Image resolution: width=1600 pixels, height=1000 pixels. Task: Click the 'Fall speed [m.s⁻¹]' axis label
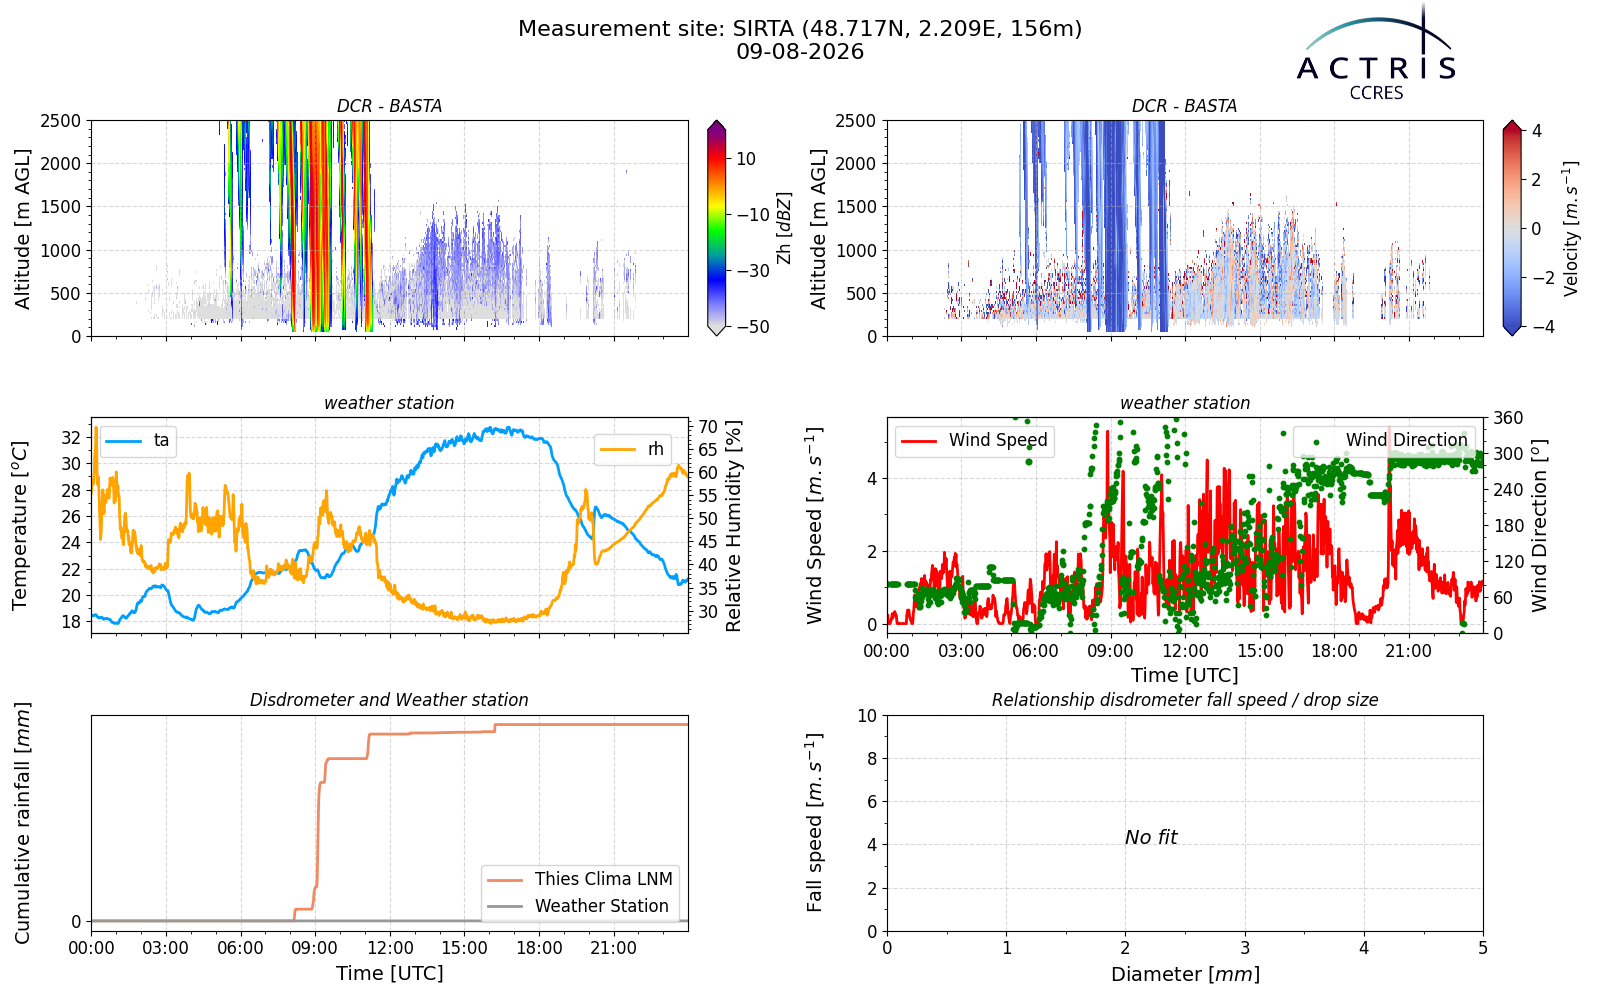(x=815, y=823)
